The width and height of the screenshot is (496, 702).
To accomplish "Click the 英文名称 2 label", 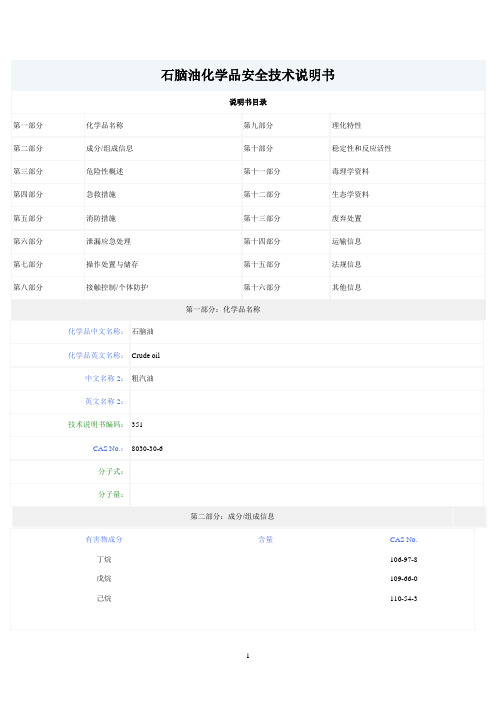I will tap(104, 402).
